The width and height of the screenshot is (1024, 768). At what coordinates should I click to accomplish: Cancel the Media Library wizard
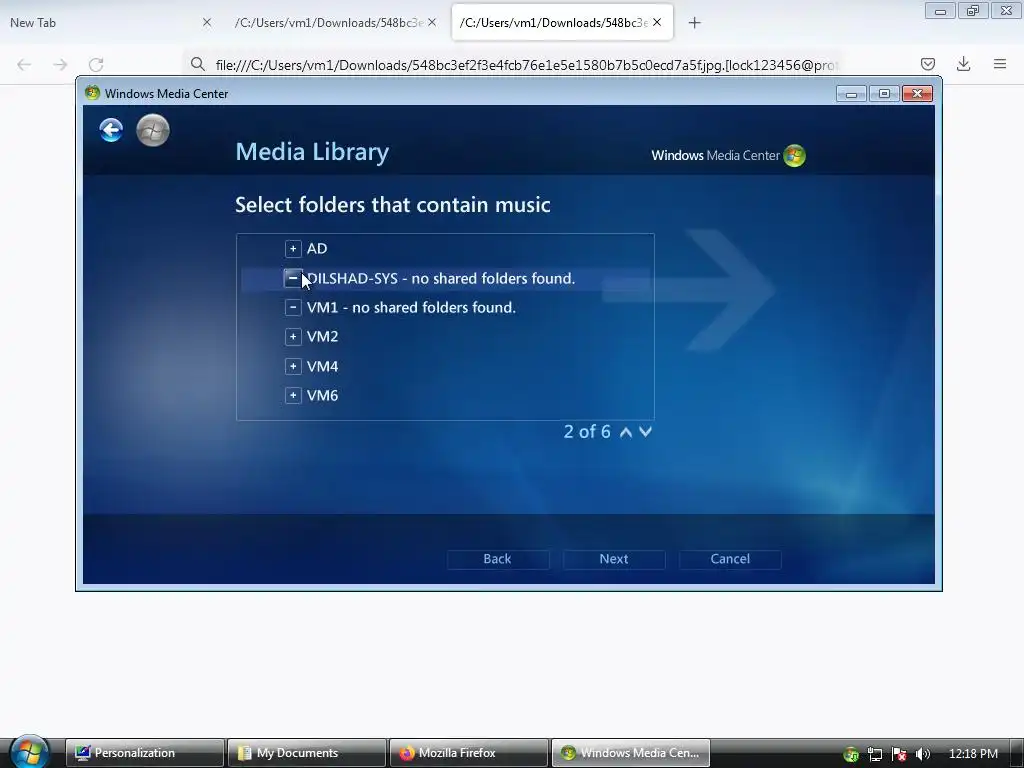(x=730, y=559)
